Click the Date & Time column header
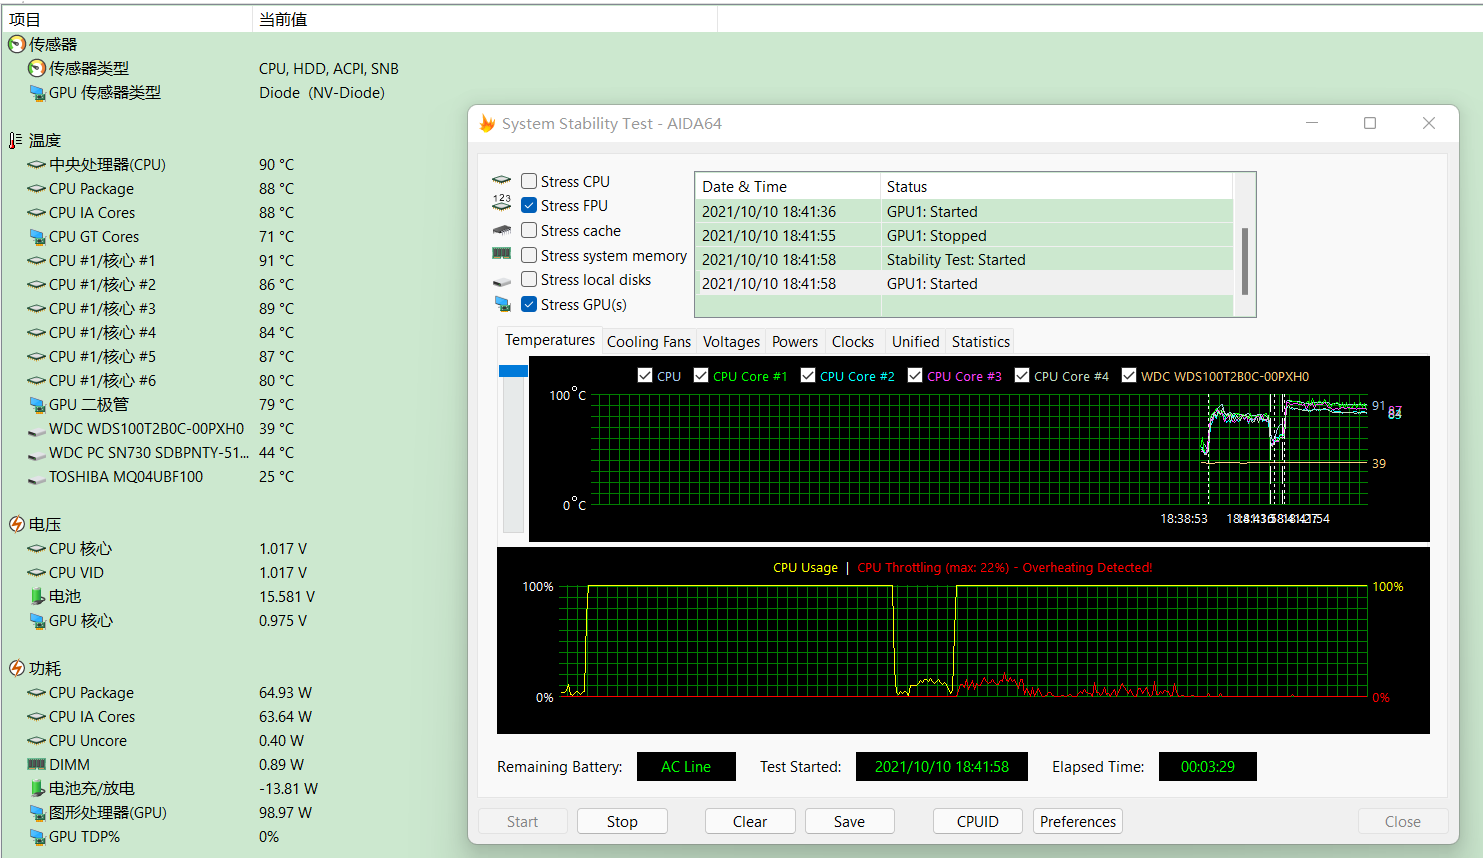 point(787,186)
